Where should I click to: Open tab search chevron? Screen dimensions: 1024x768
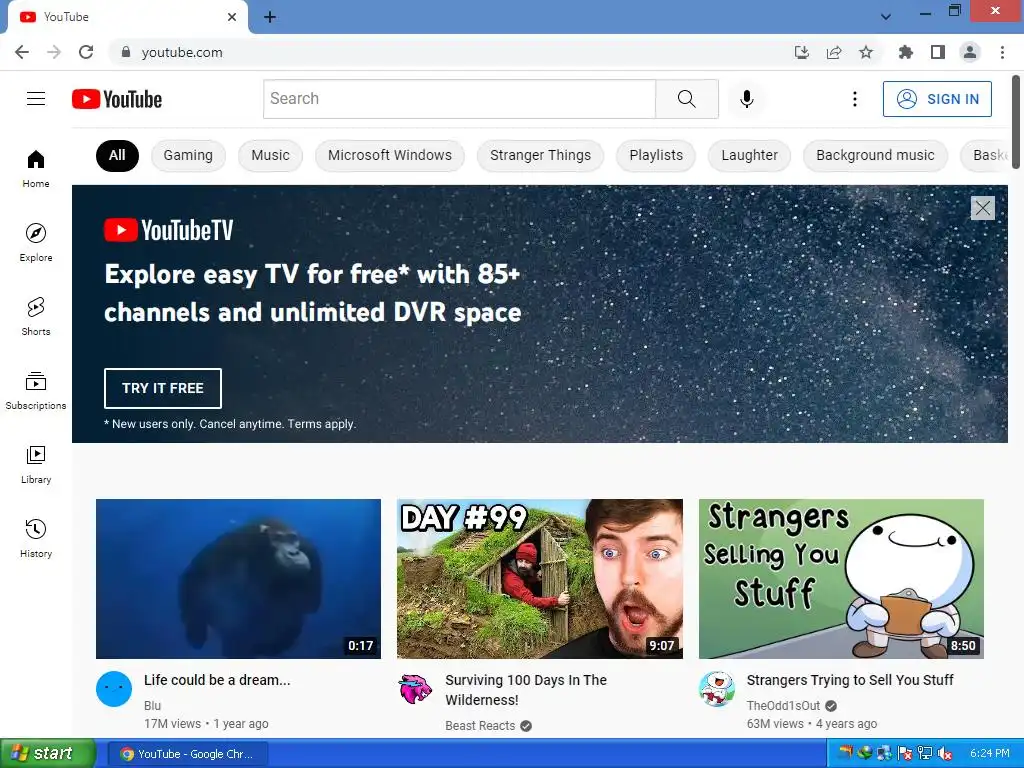tap(886, 16)
